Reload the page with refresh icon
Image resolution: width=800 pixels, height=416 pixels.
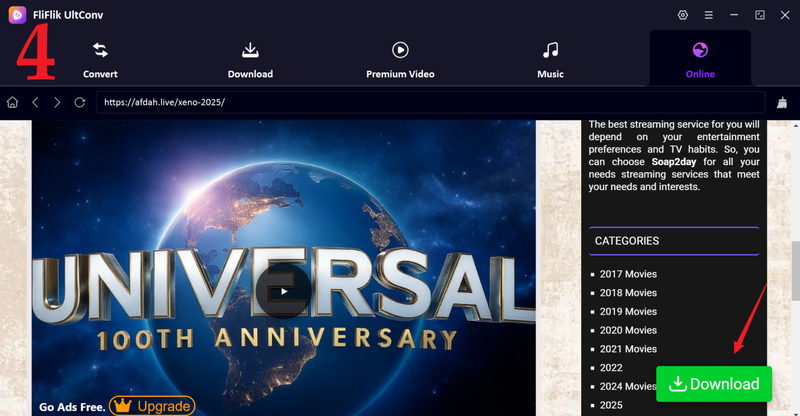point(80,102)
